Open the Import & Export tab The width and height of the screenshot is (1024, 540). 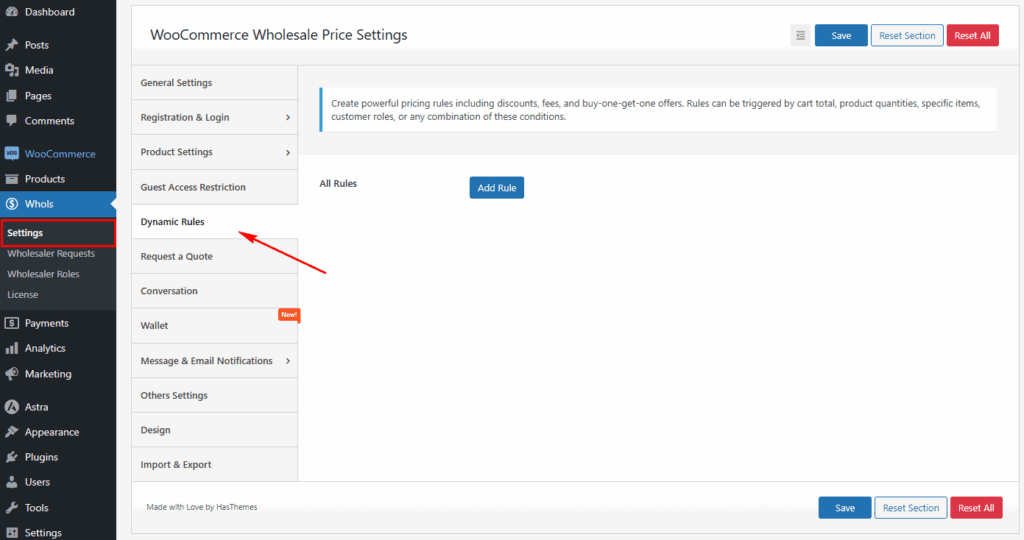tap(214, 464)
